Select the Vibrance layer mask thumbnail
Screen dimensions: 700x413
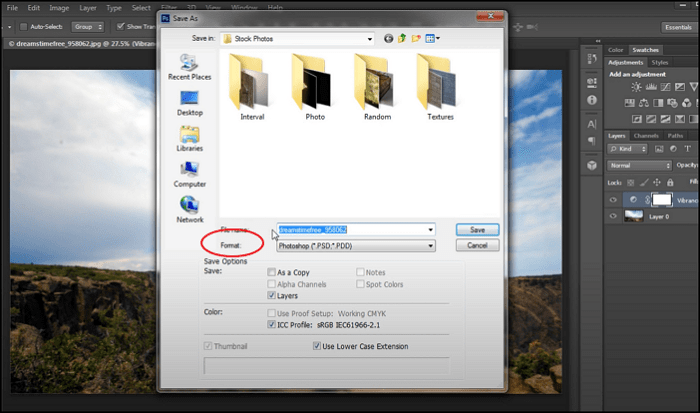coord(662,200)
